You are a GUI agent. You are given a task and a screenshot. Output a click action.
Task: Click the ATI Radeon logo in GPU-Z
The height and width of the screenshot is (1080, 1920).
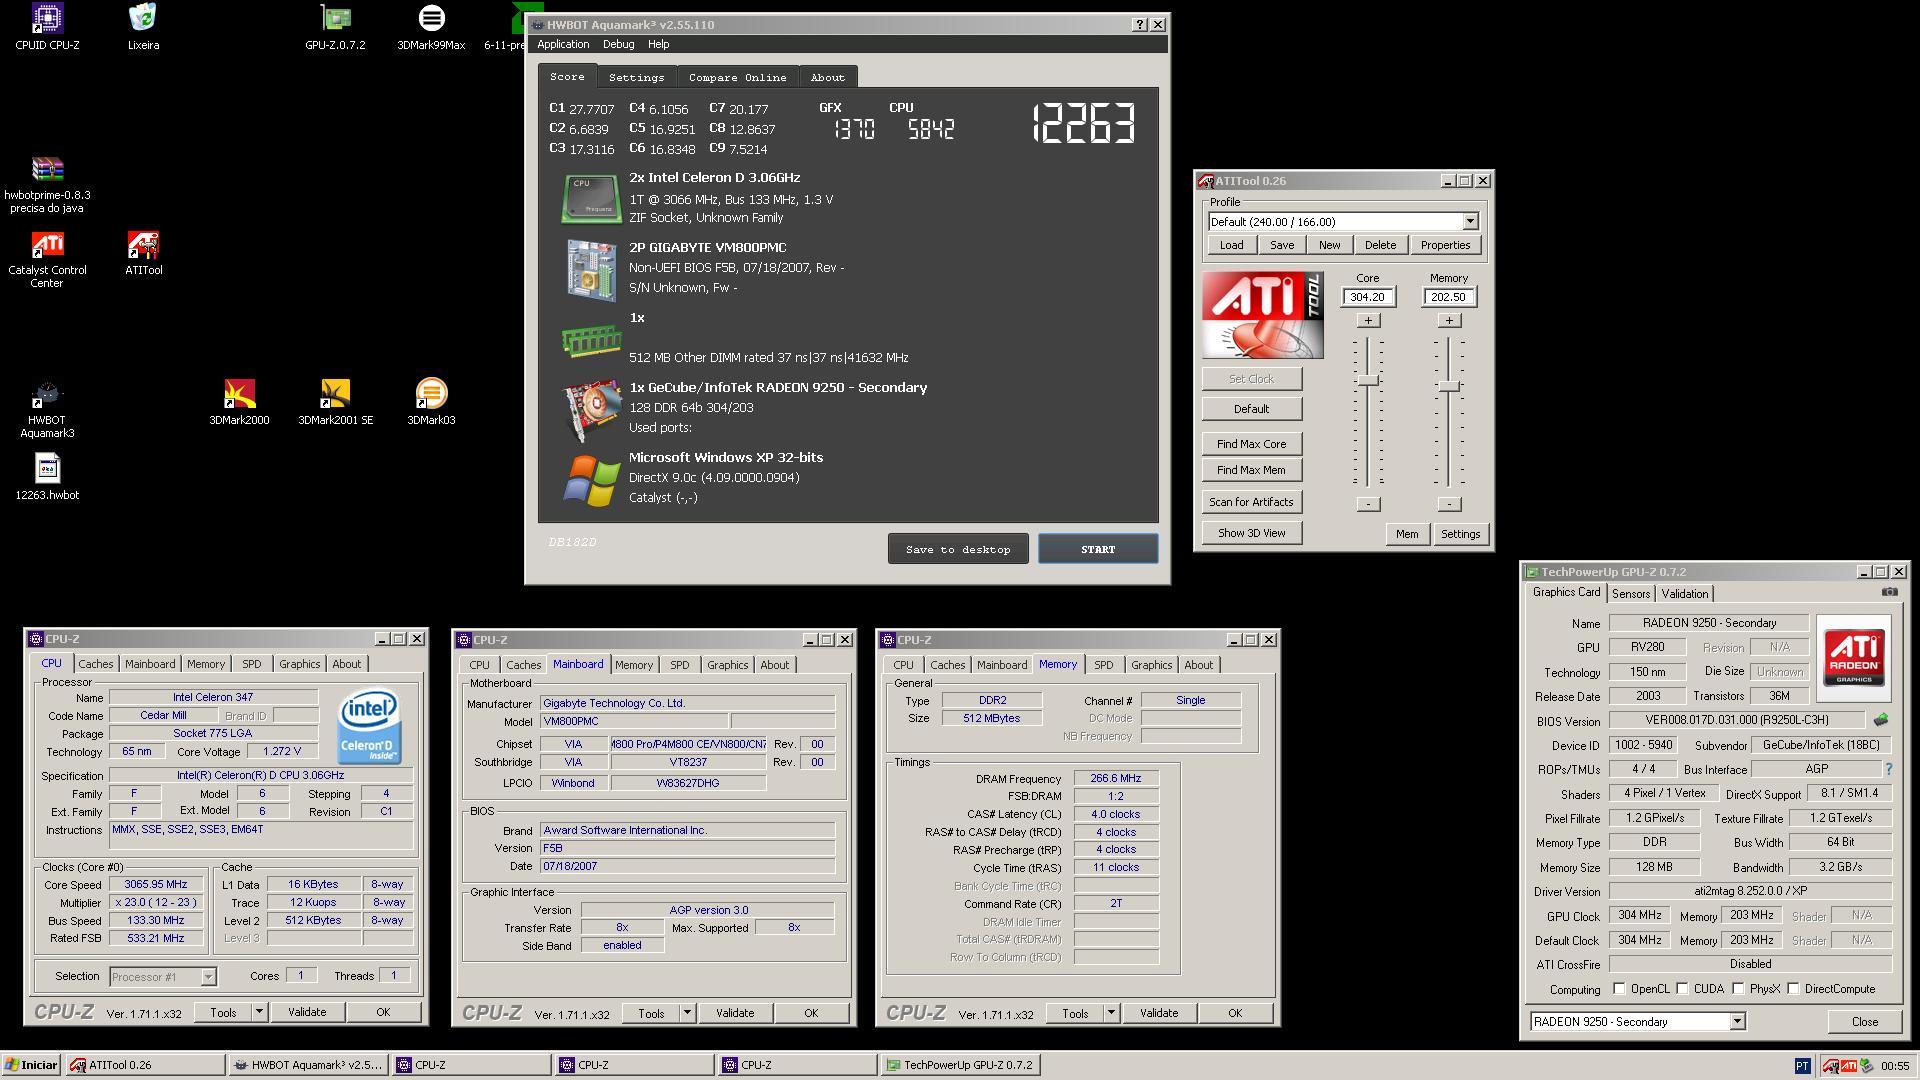click(1853, 657)
